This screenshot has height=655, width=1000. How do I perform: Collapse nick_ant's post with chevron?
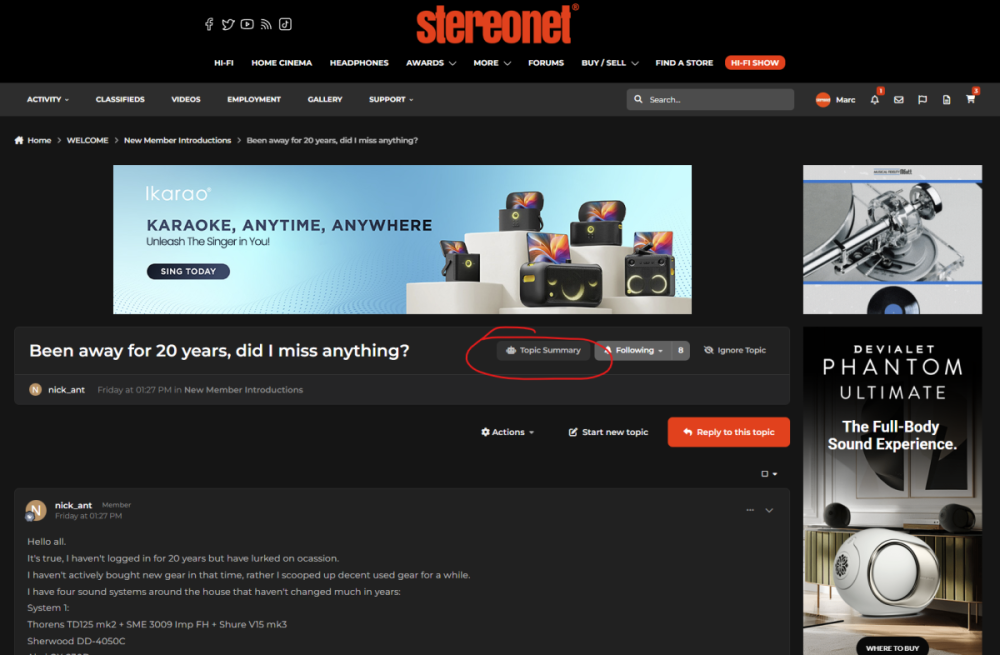(x=769, y=510)
